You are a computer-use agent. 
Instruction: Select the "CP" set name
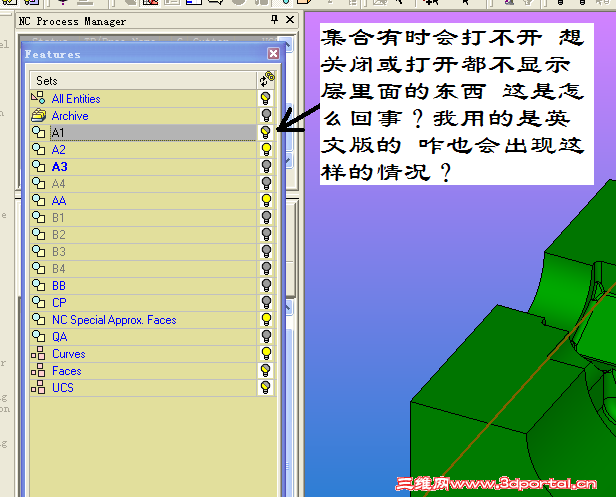(59, 303)
